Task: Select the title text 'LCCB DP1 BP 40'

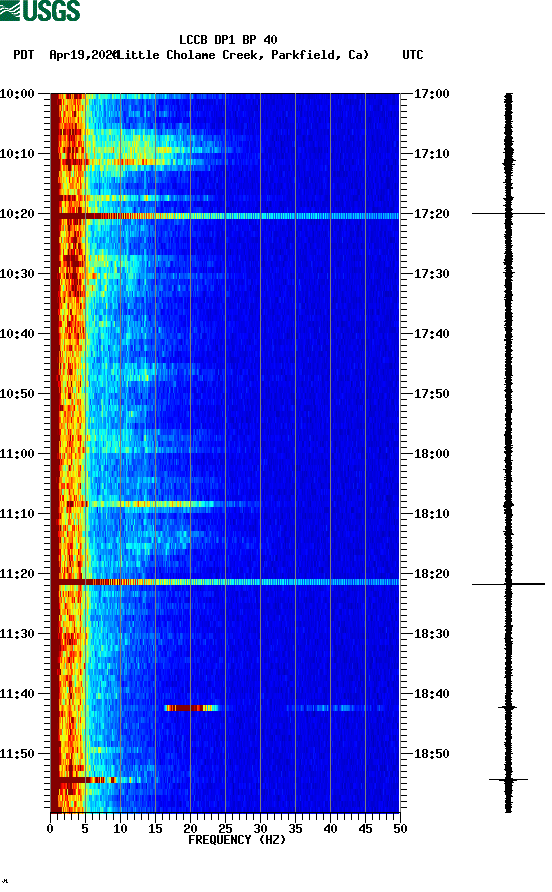Action: point(228,40)
